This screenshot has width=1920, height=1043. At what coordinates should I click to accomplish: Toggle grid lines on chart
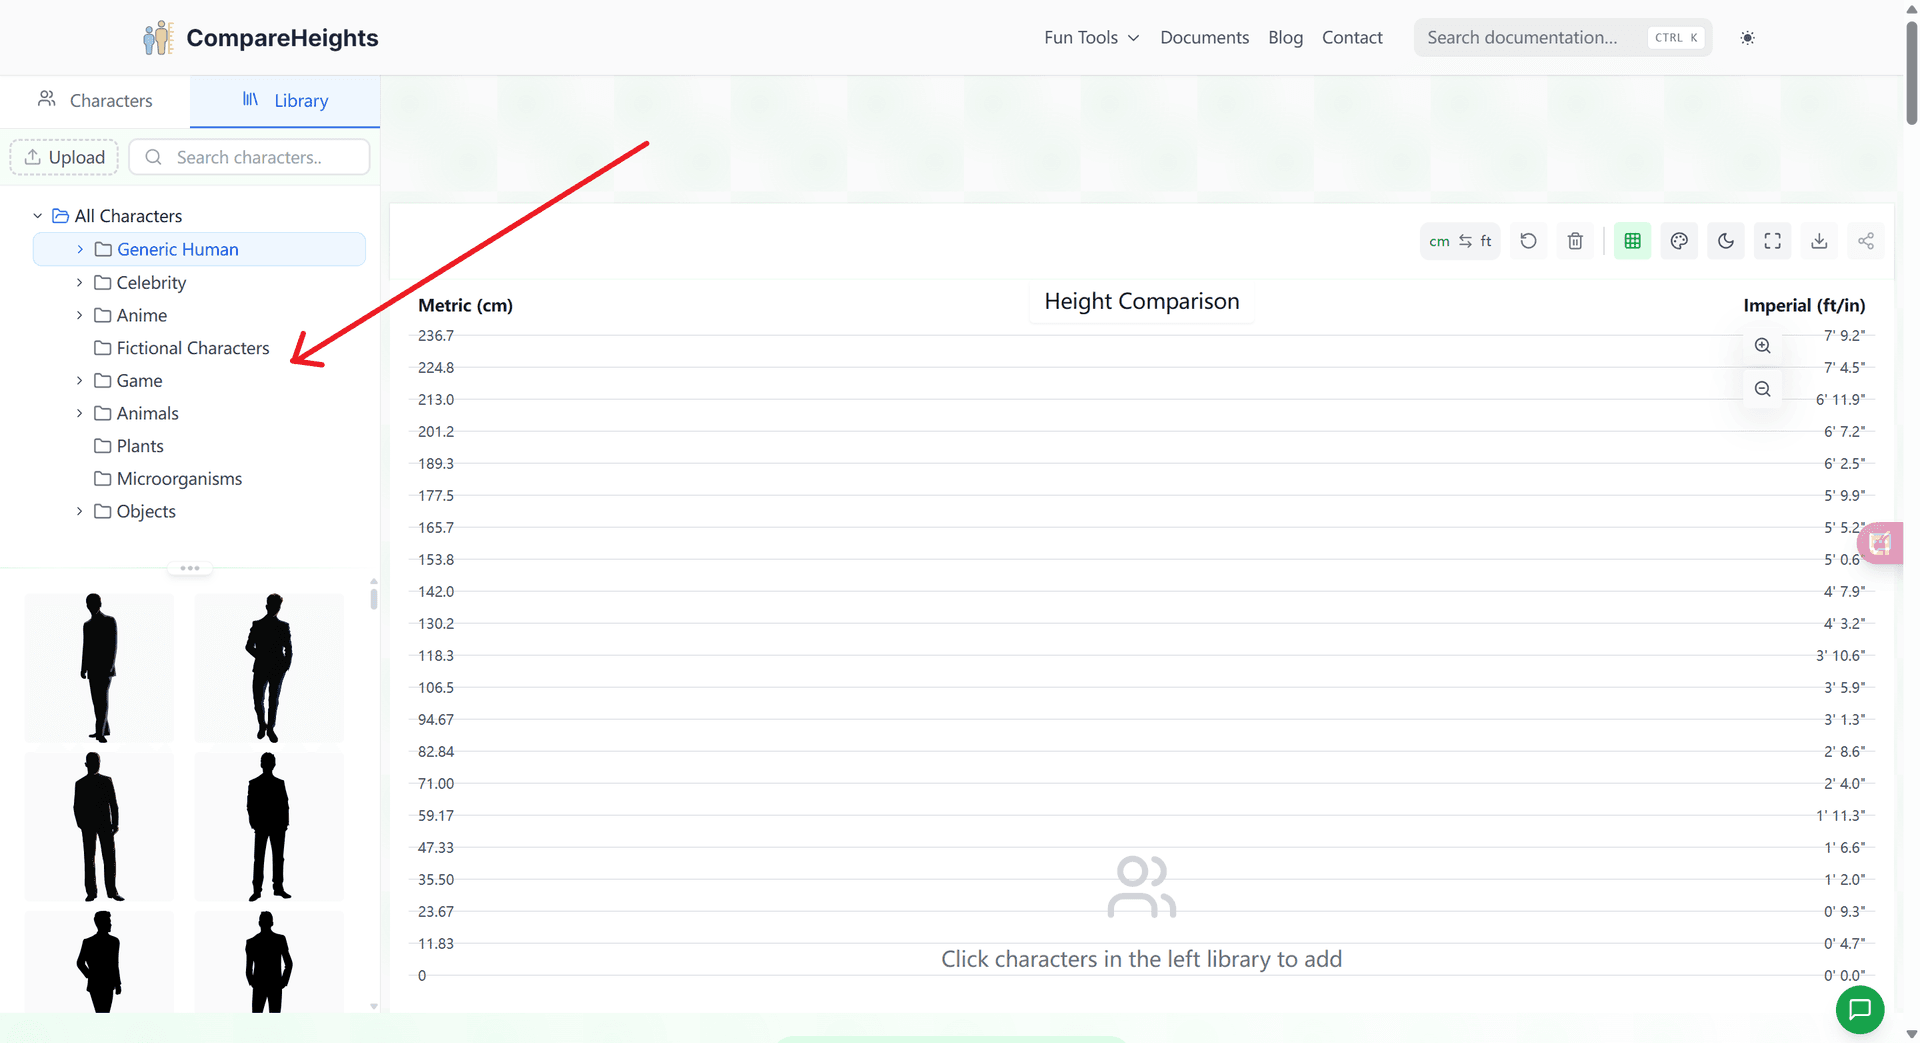pos(1632,241)
